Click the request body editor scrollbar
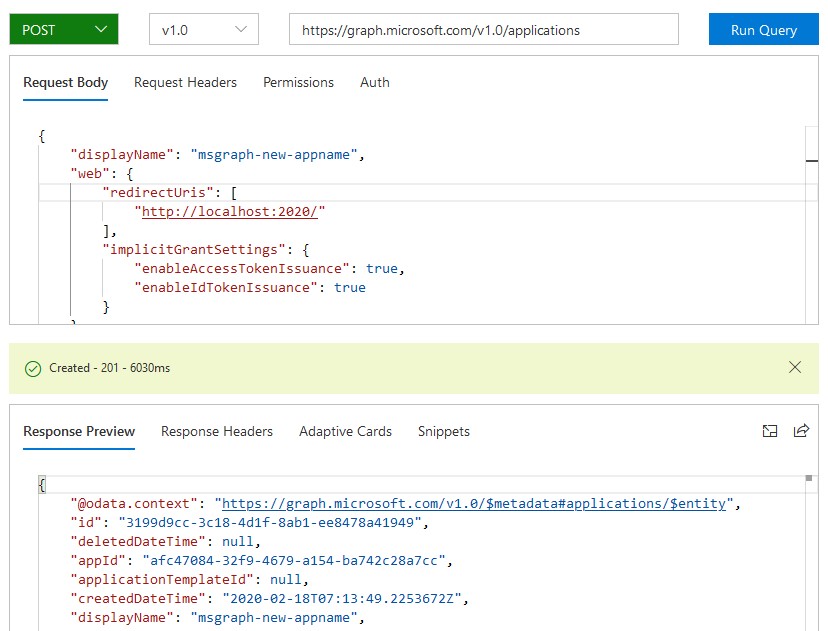828x631 pixels. point(812,160)
